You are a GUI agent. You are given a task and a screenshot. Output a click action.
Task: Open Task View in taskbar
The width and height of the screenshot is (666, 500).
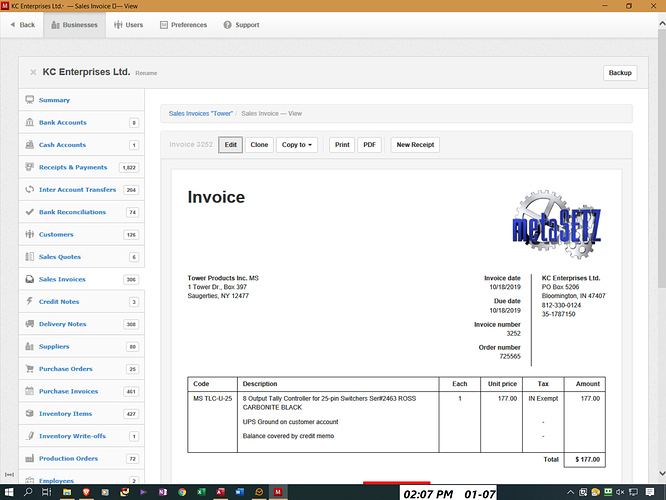pyautogui.click(x=47, y=492)
